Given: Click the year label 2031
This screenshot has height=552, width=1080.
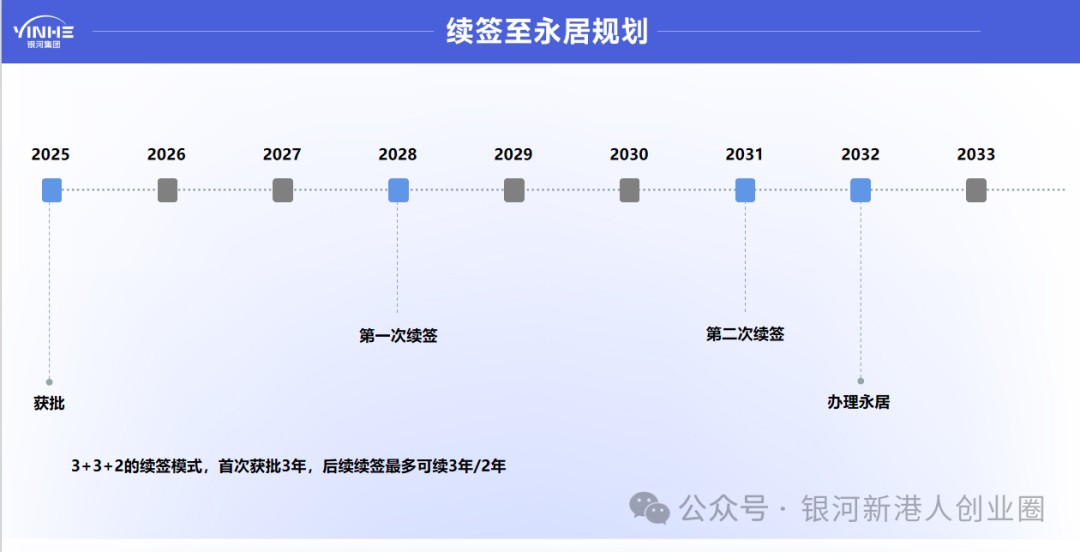Looking at the screenshot, I should tap(744, 154).
